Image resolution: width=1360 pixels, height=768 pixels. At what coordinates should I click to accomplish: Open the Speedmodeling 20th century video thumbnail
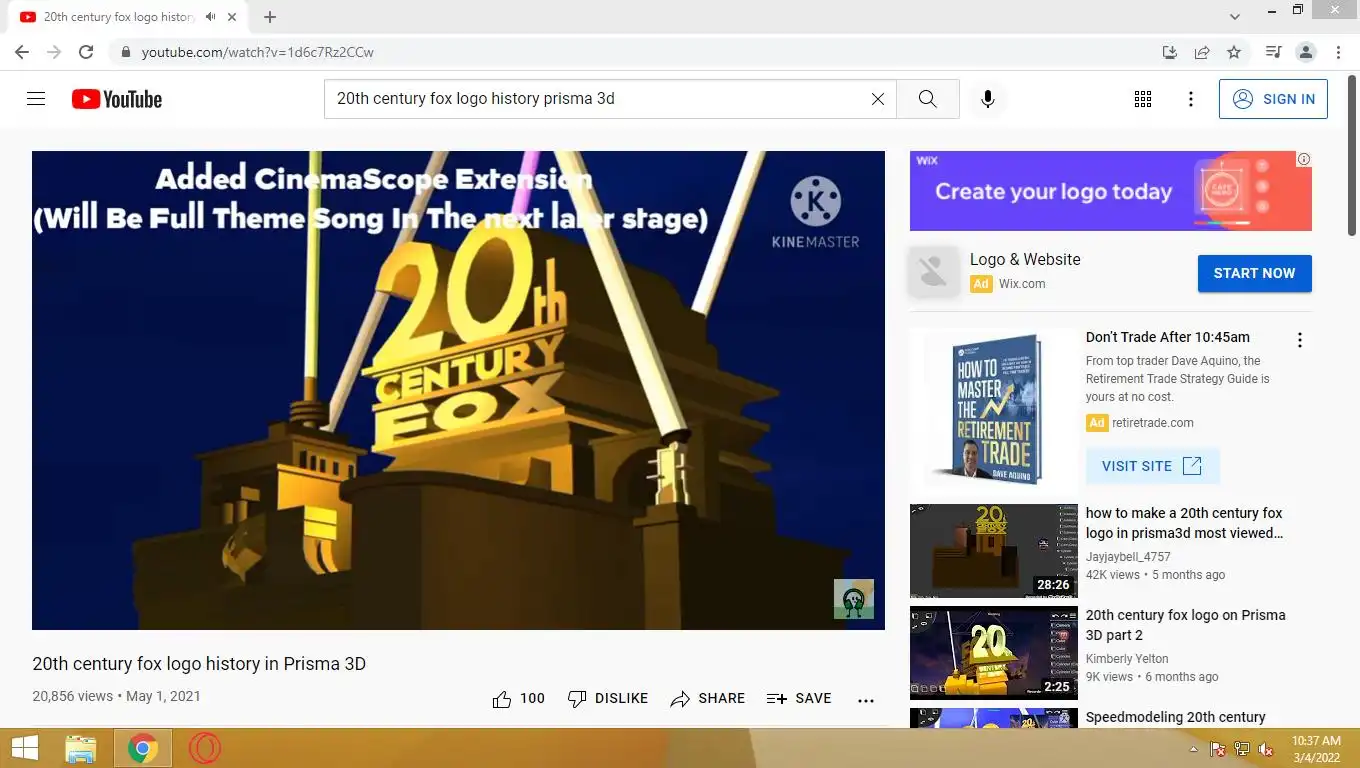click(x=993, y=718)
